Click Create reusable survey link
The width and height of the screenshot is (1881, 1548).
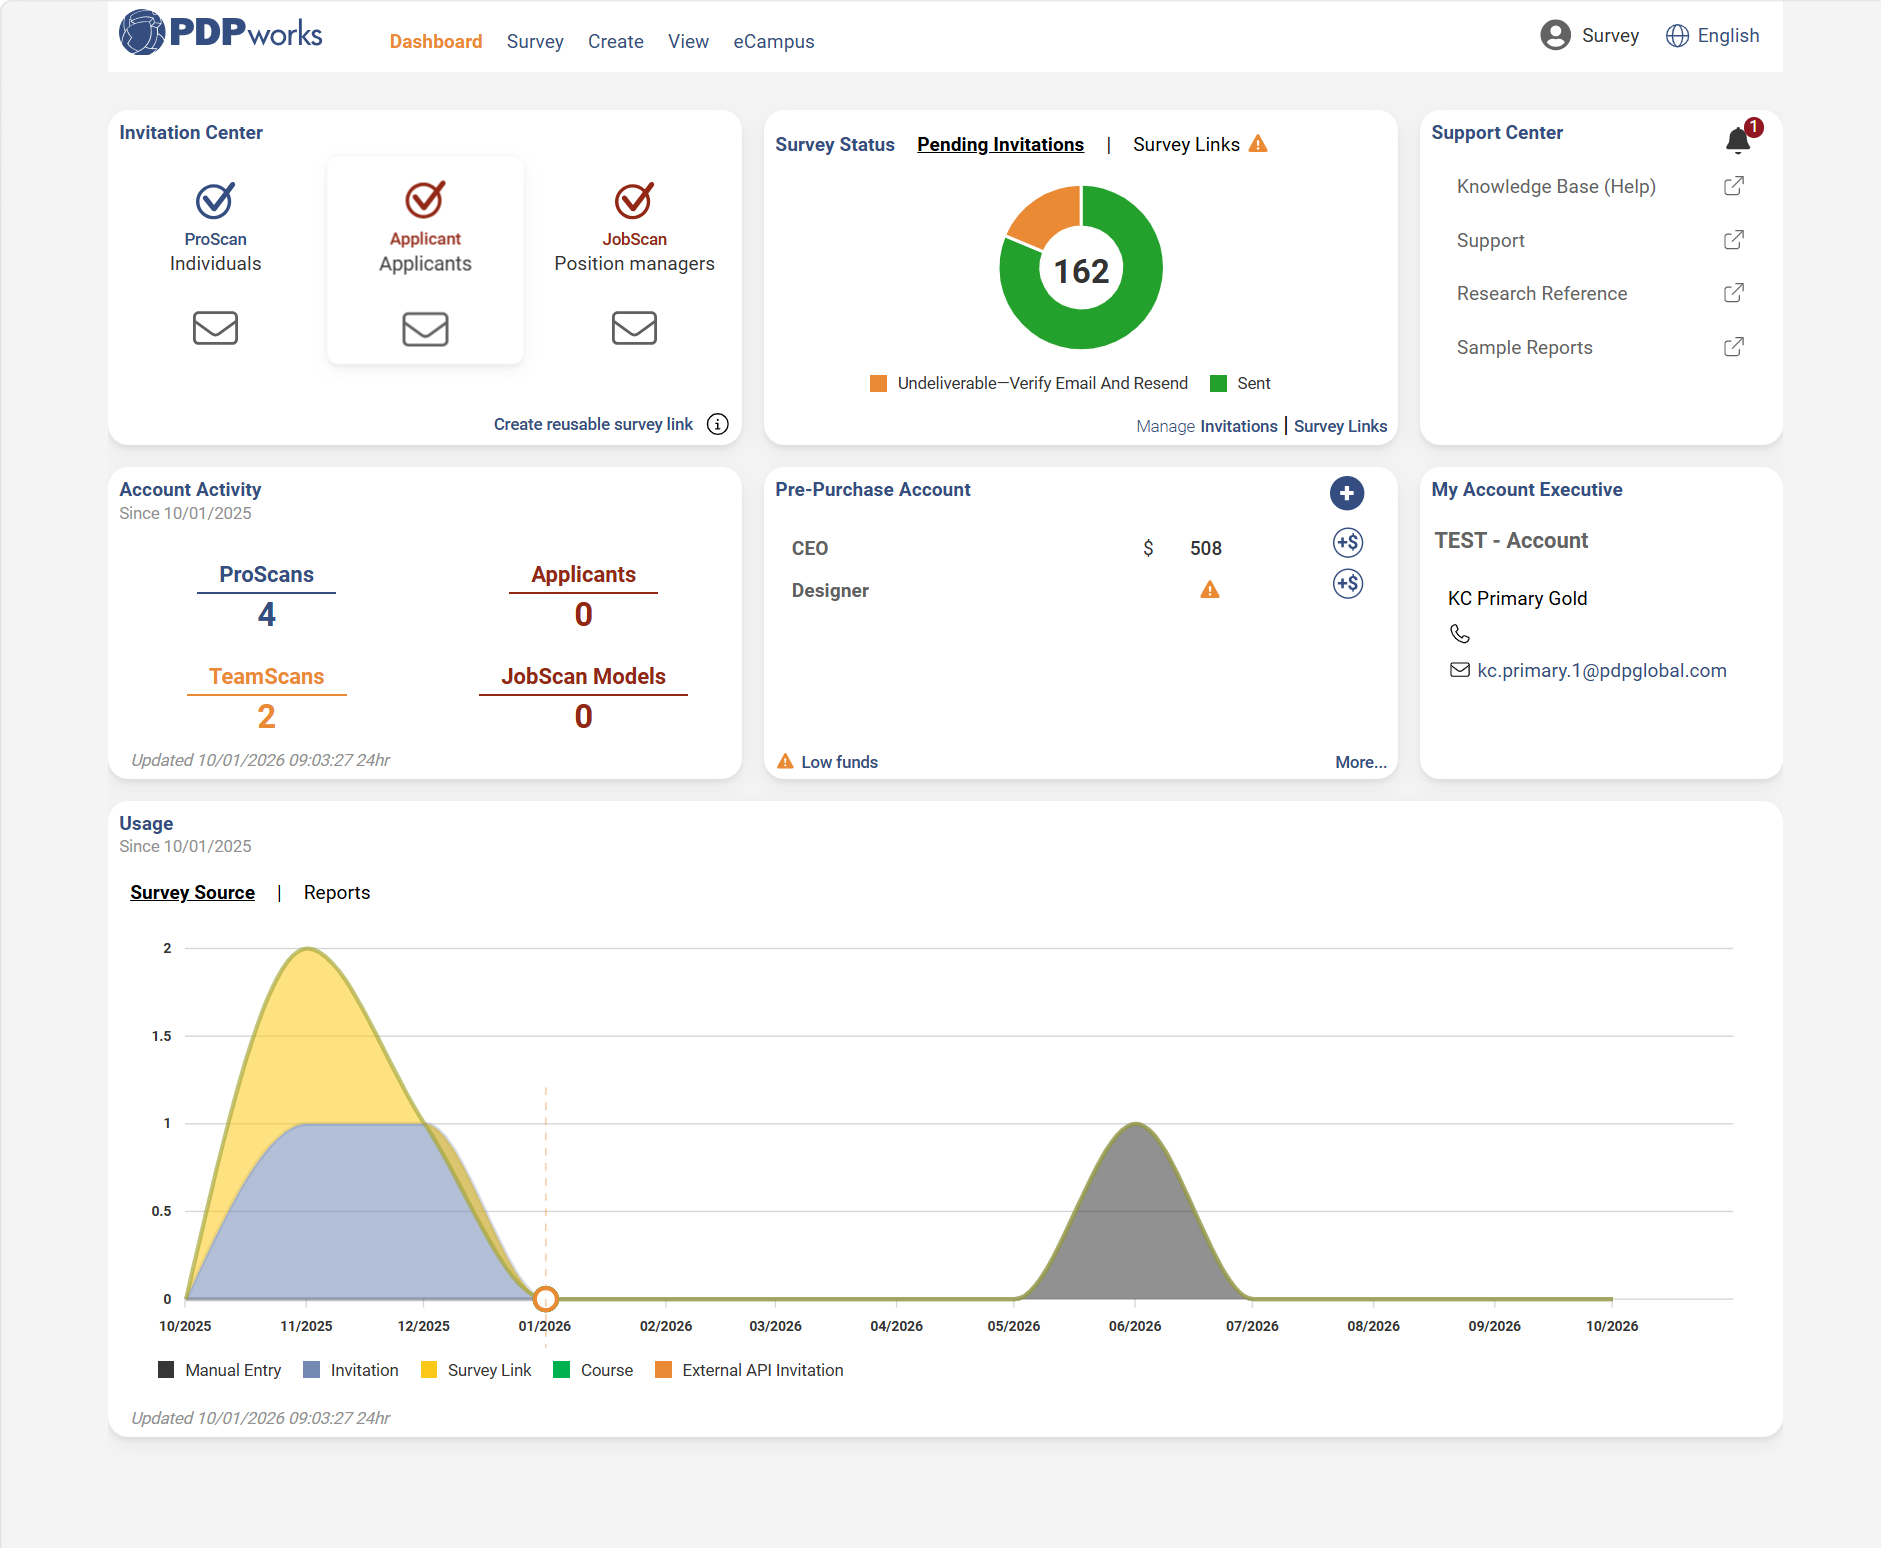coord(593,424)
